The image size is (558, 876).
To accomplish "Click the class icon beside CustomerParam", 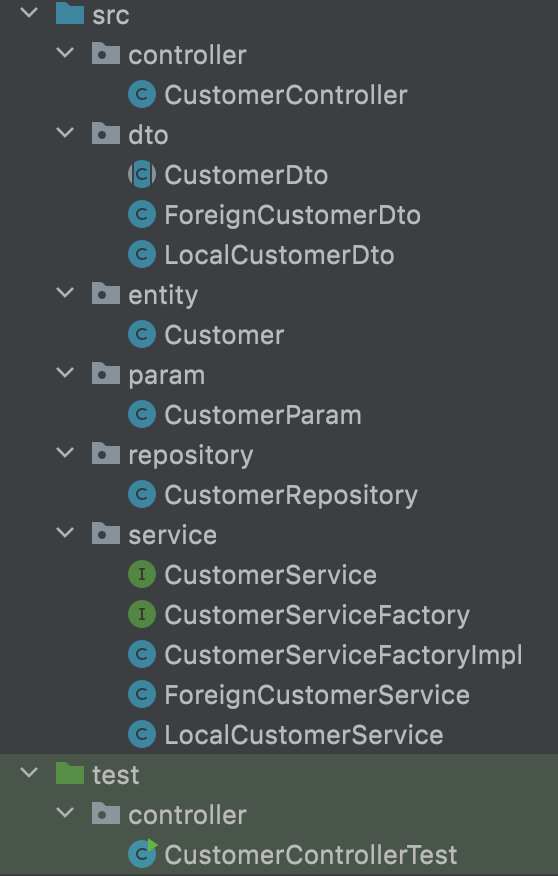I will click(x=142, y=415).
